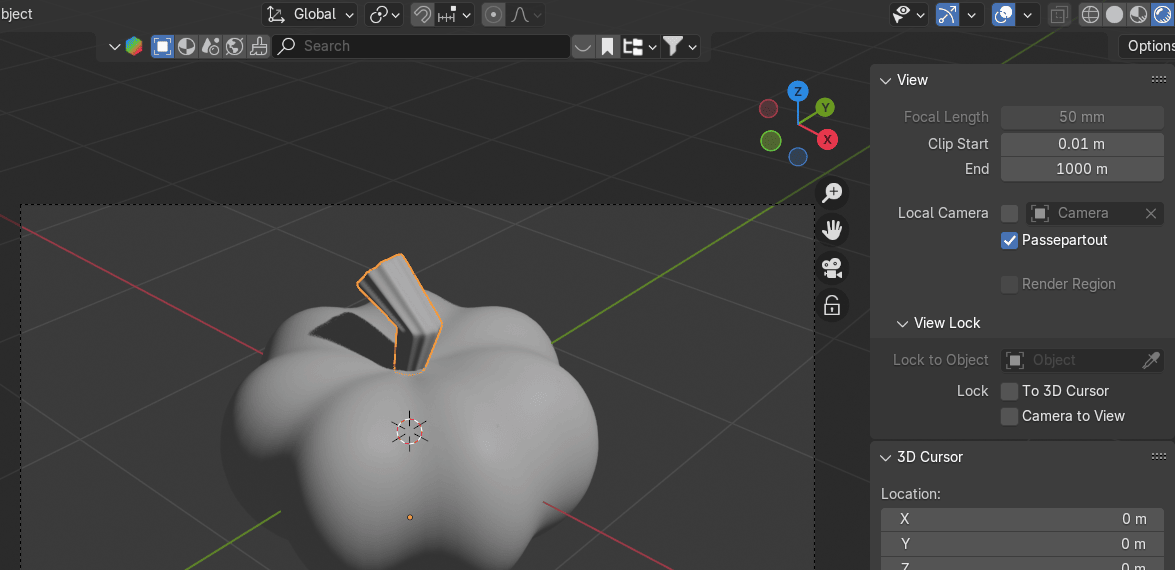Viewport: 1175px width, 570px height.
Task: Toggle the snap magnet icon
Action: [422, 15]
